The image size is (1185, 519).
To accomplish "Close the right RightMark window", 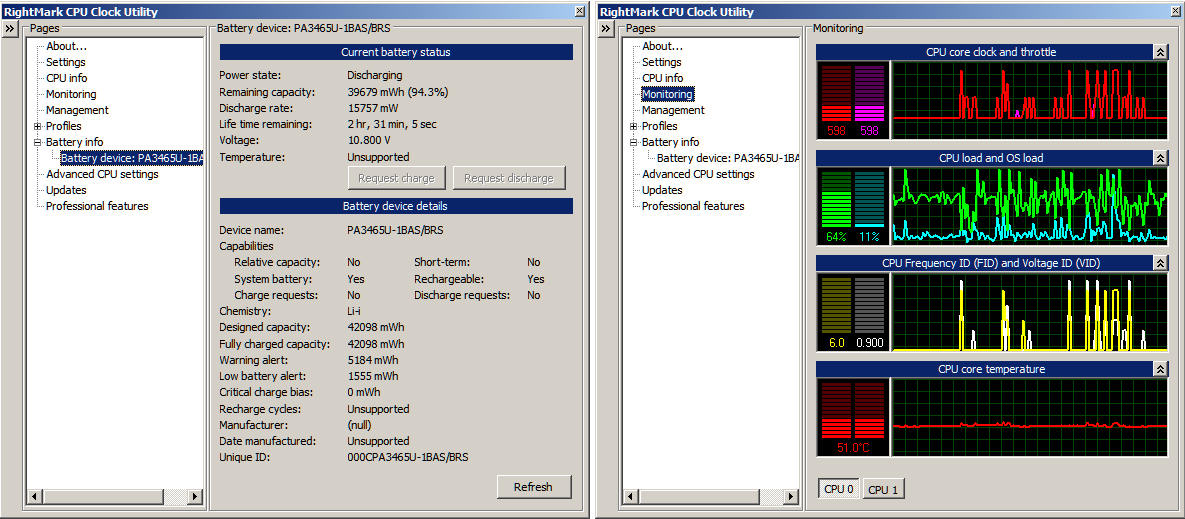I will point(1175,11).
